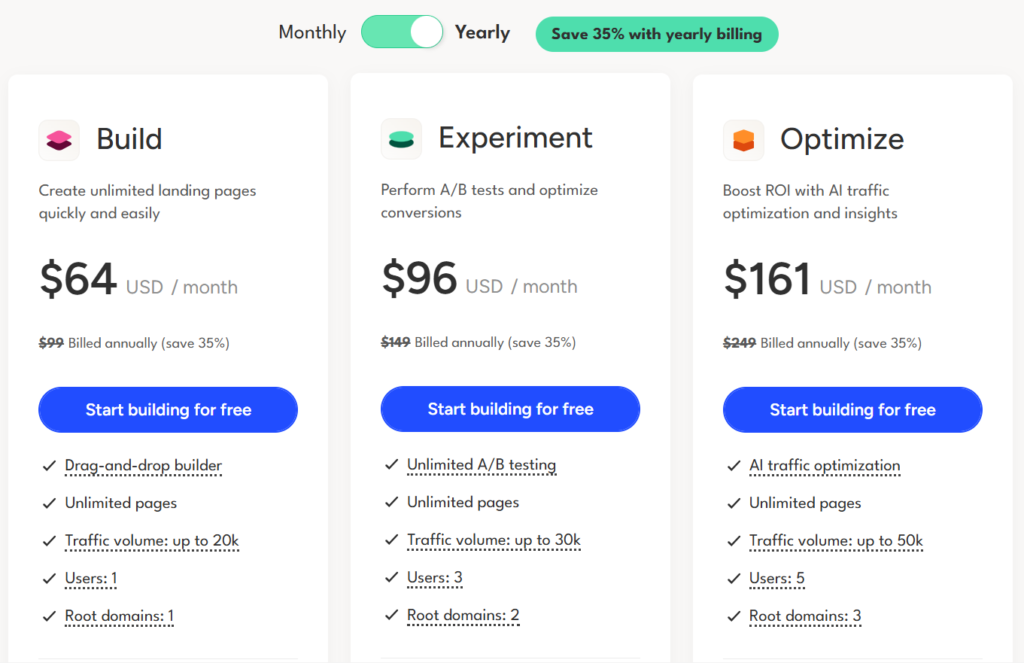The height and width of the screenshot is (663, 1024).
Task: Click the checkmark beside Root domains: 2
Action: (x=391, y=616)
